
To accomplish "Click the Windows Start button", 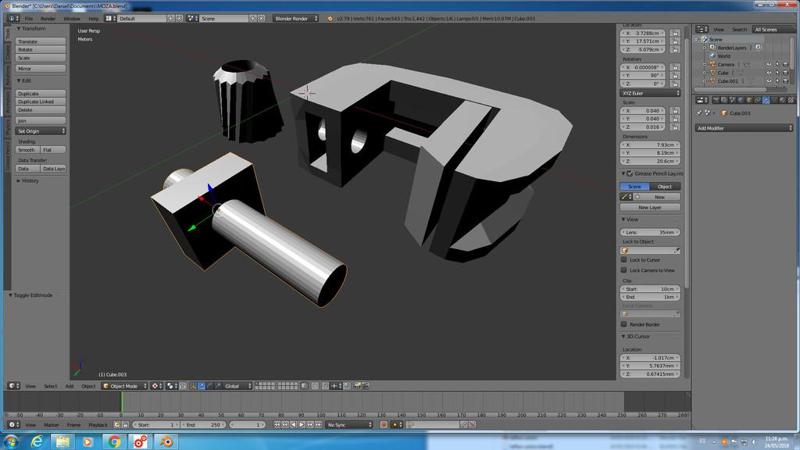I will 11,441.
